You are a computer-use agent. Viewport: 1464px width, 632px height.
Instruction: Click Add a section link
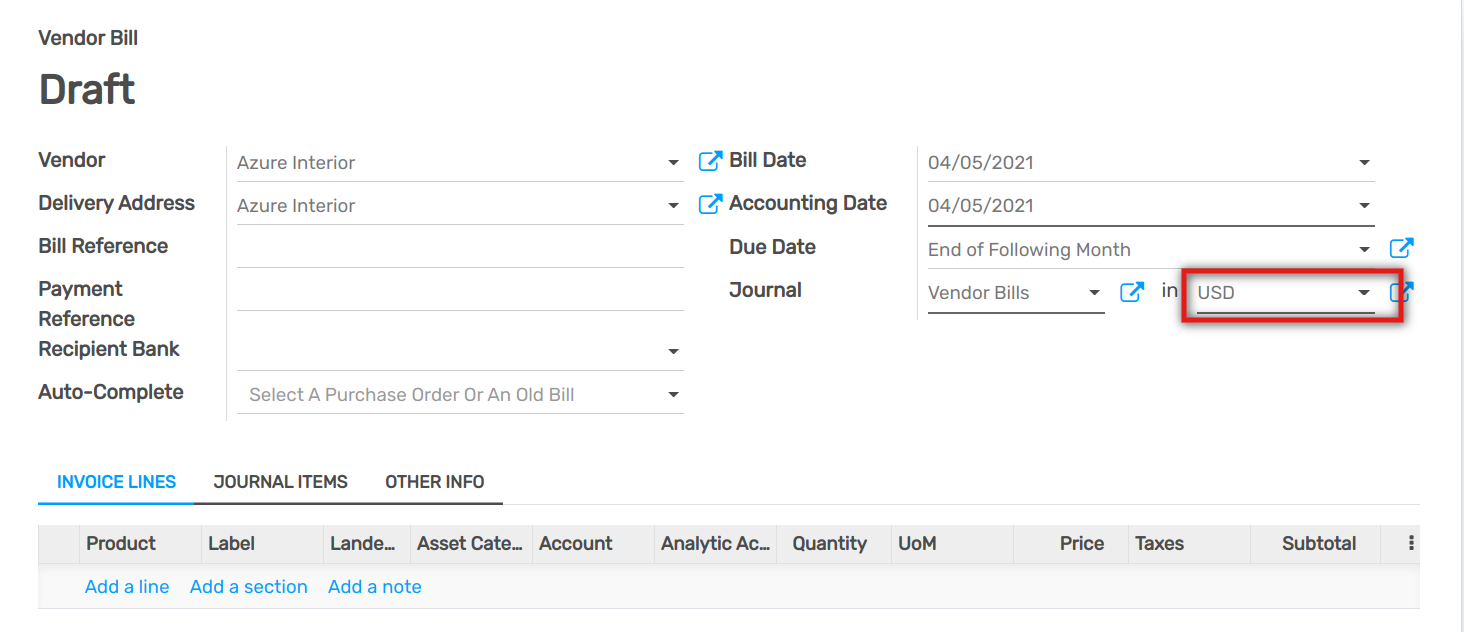click(x=248, y=587)
